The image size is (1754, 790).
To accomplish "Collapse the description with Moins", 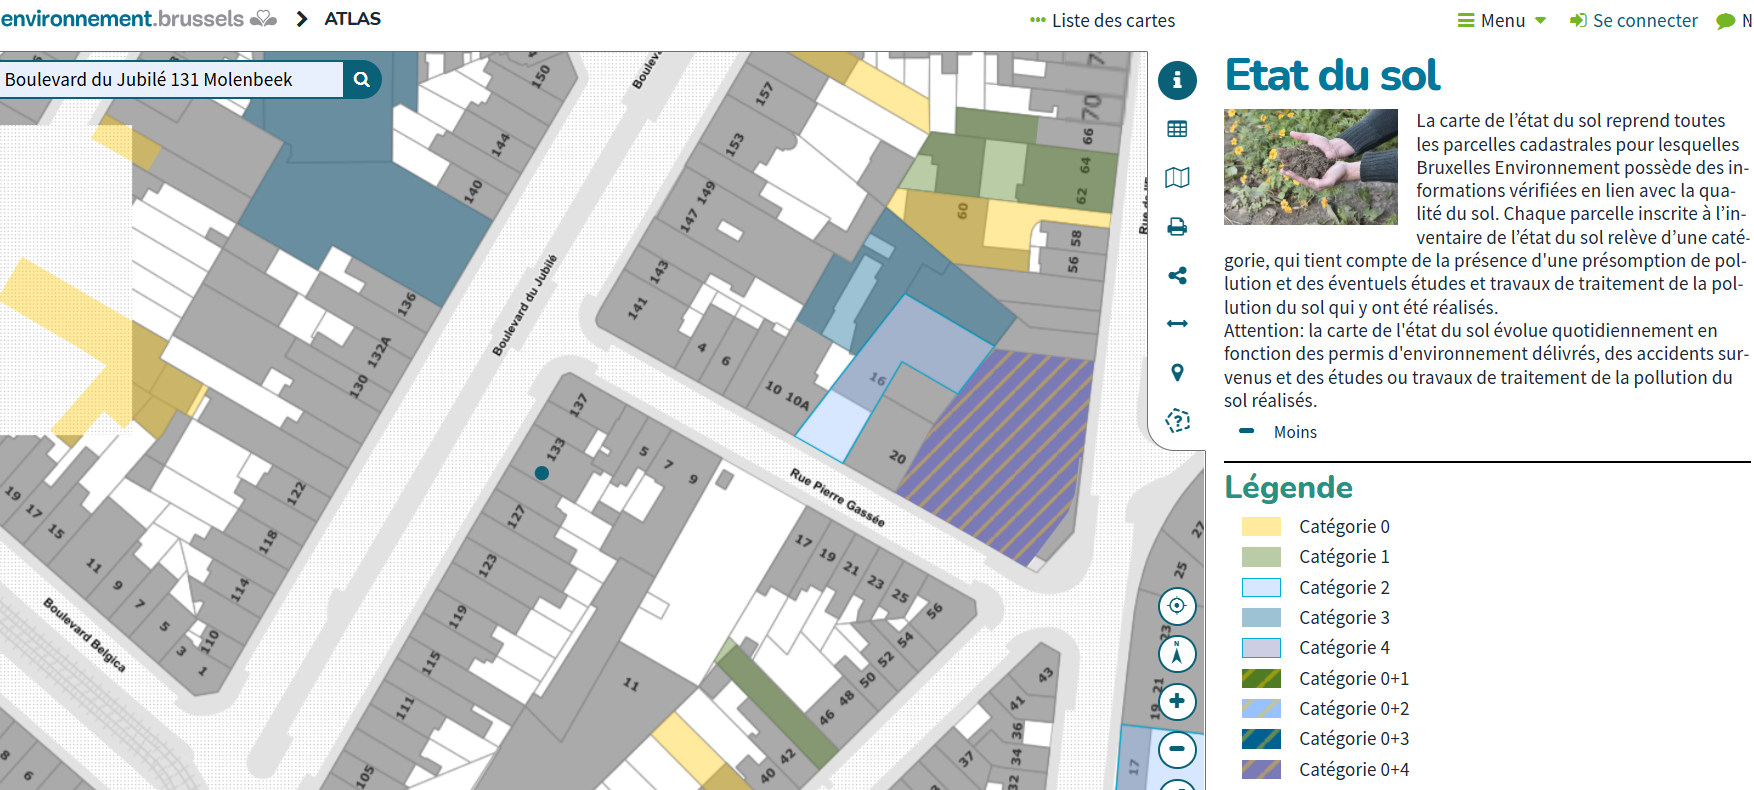I will click(x=1294, y=432).
